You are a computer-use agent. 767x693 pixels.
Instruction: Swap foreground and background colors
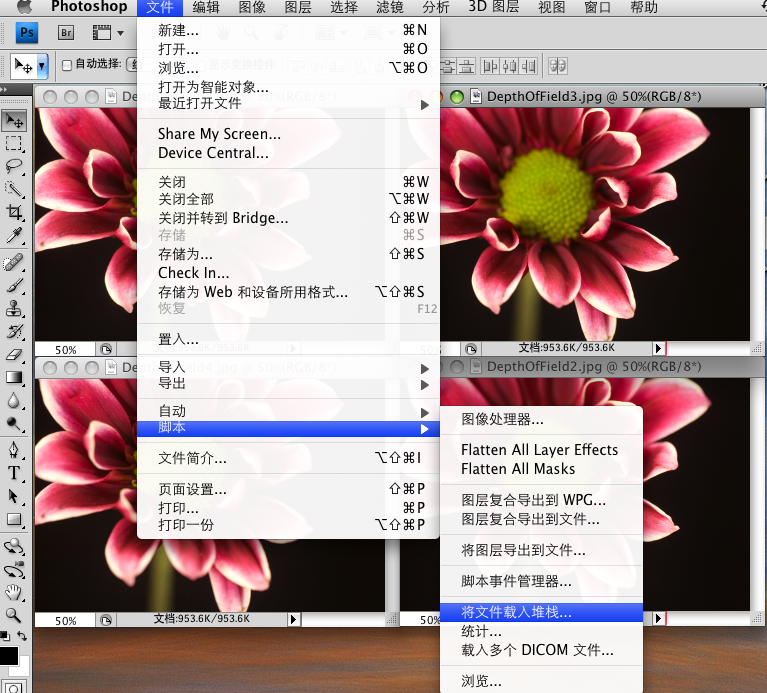(x=22, y=636)
